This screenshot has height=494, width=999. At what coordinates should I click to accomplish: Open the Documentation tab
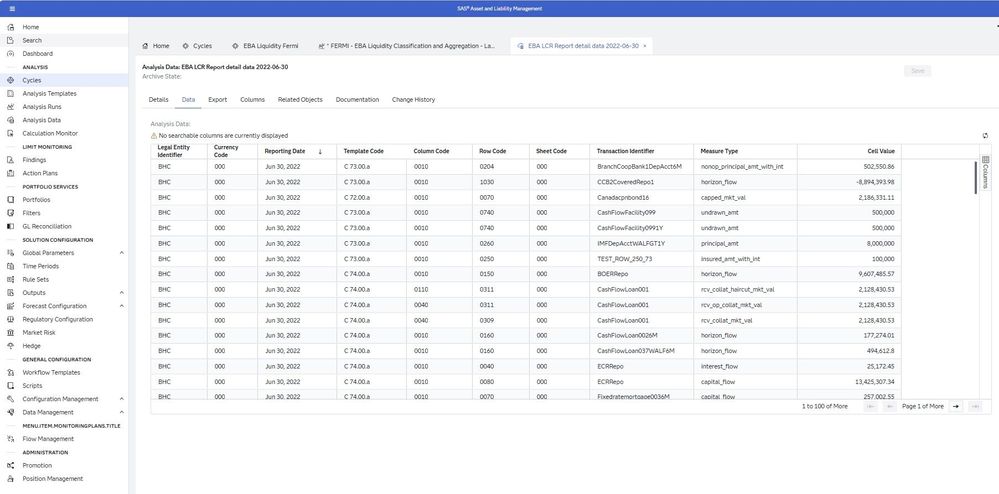click(x=357, y=100)
